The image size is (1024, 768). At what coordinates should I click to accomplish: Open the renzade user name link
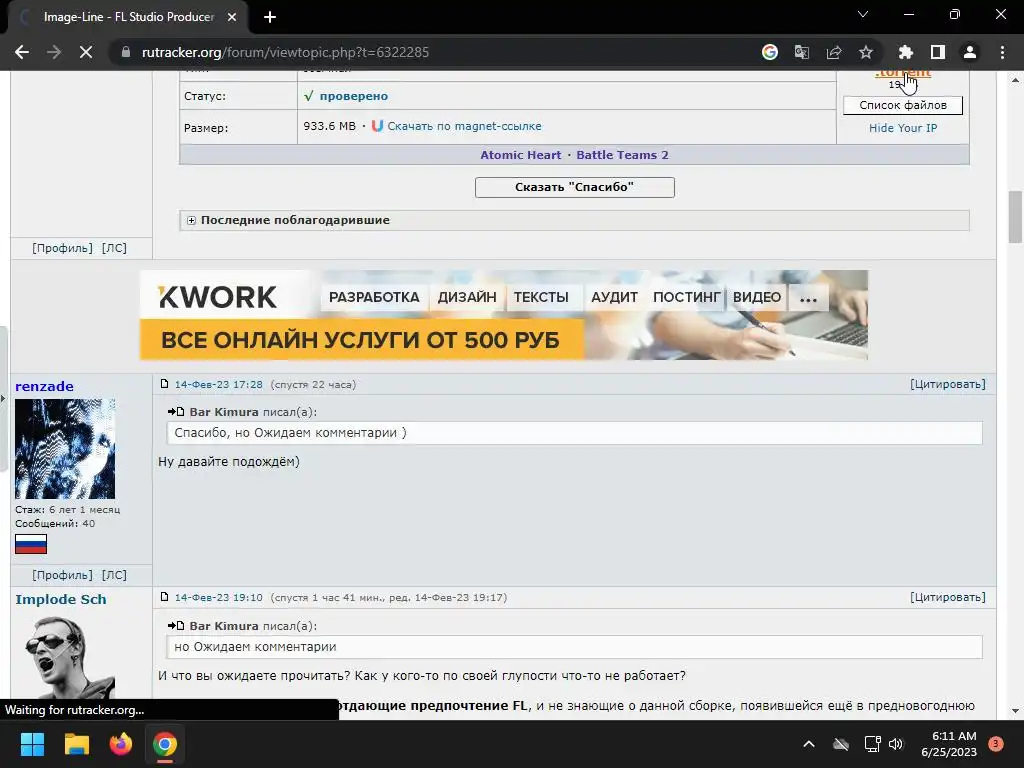point(44,386)
